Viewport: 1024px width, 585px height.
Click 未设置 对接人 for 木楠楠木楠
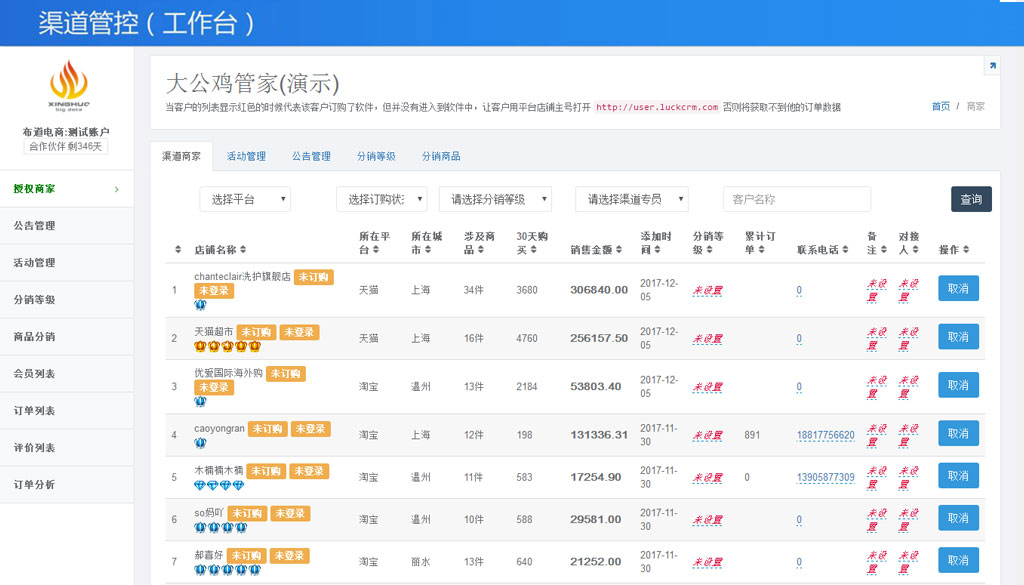point(908,477)
